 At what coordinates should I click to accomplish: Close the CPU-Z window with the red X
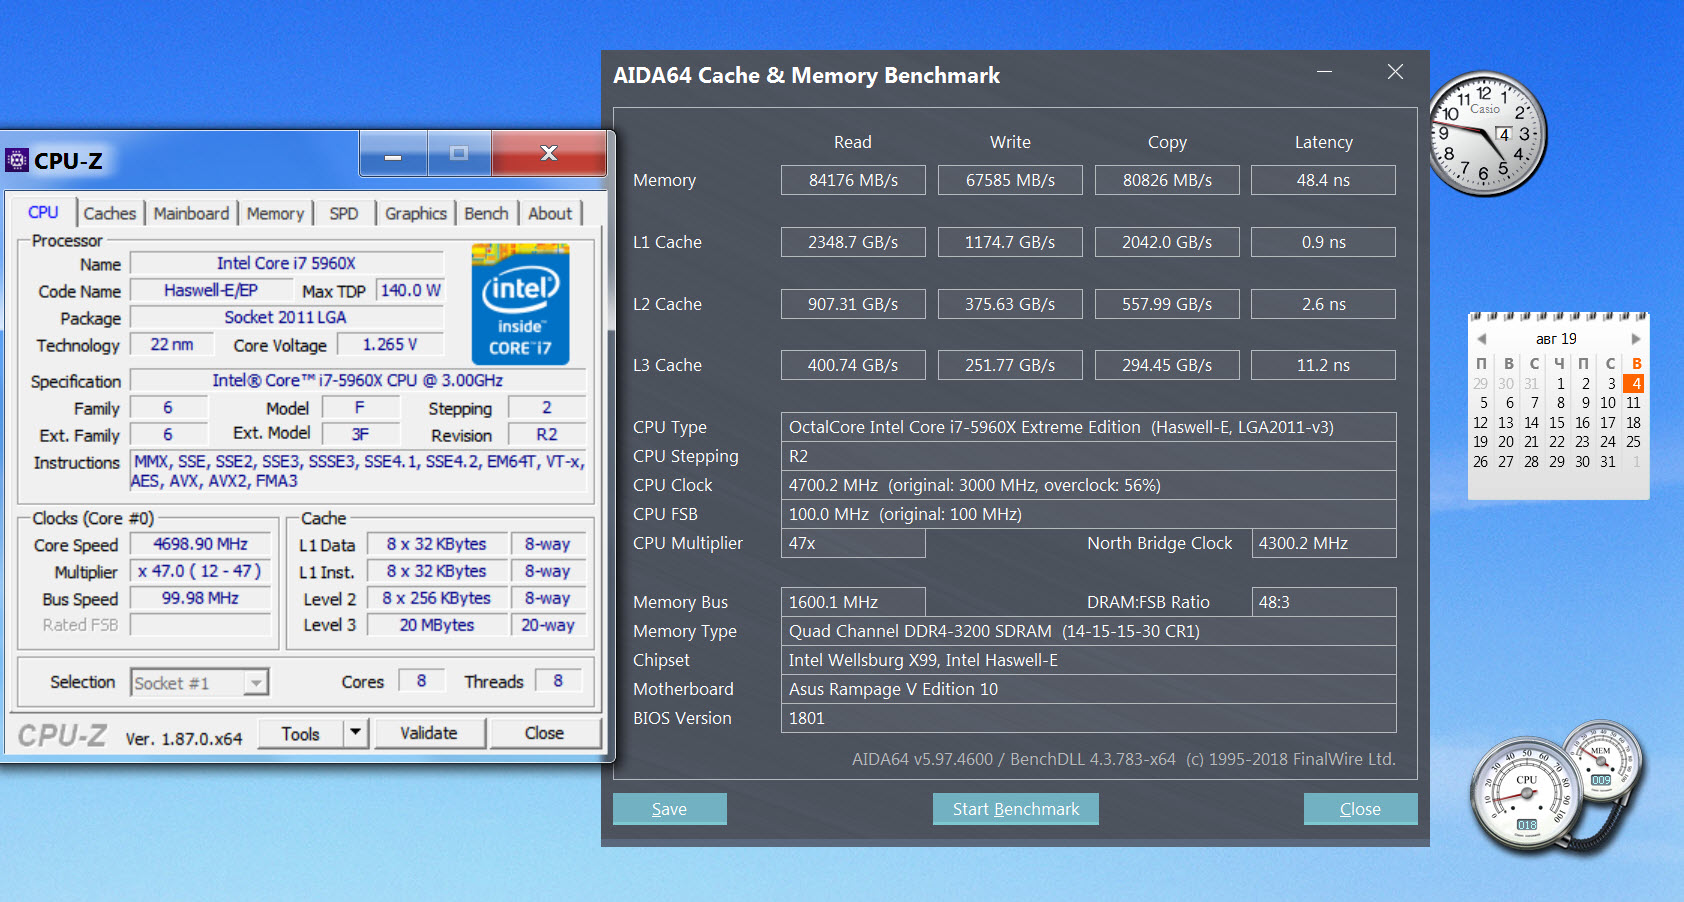(x=549, y=154)
